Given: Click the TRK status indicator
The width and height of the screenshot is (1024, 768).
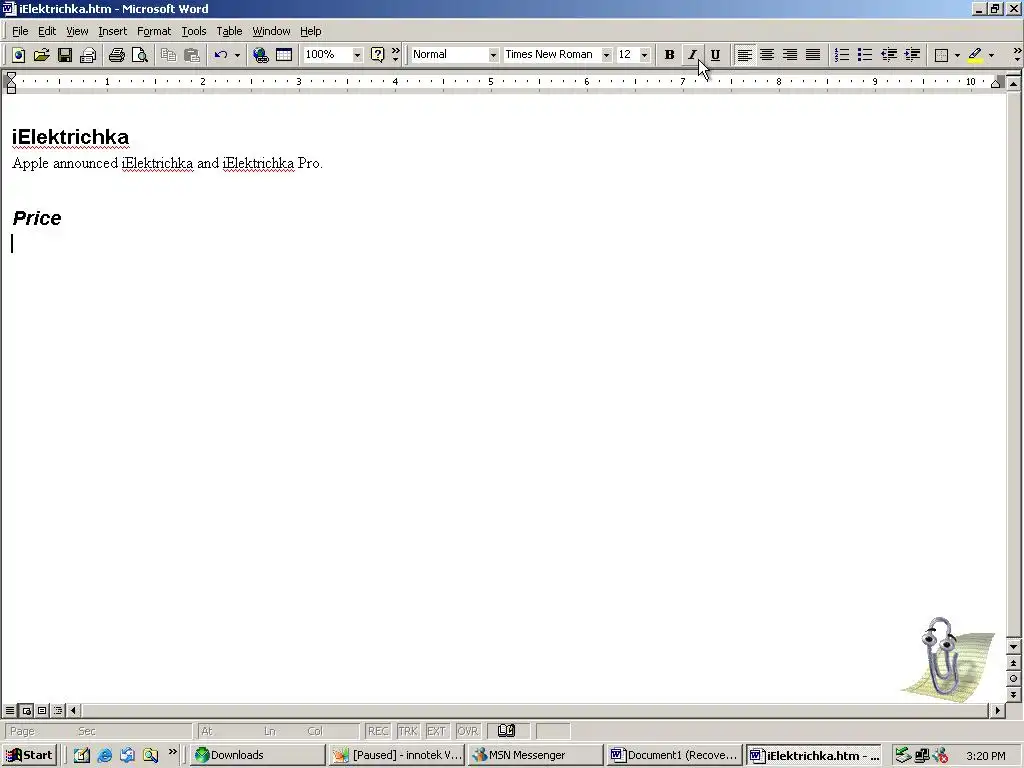Looking at the screenshot, I should (x=408, y=731).
